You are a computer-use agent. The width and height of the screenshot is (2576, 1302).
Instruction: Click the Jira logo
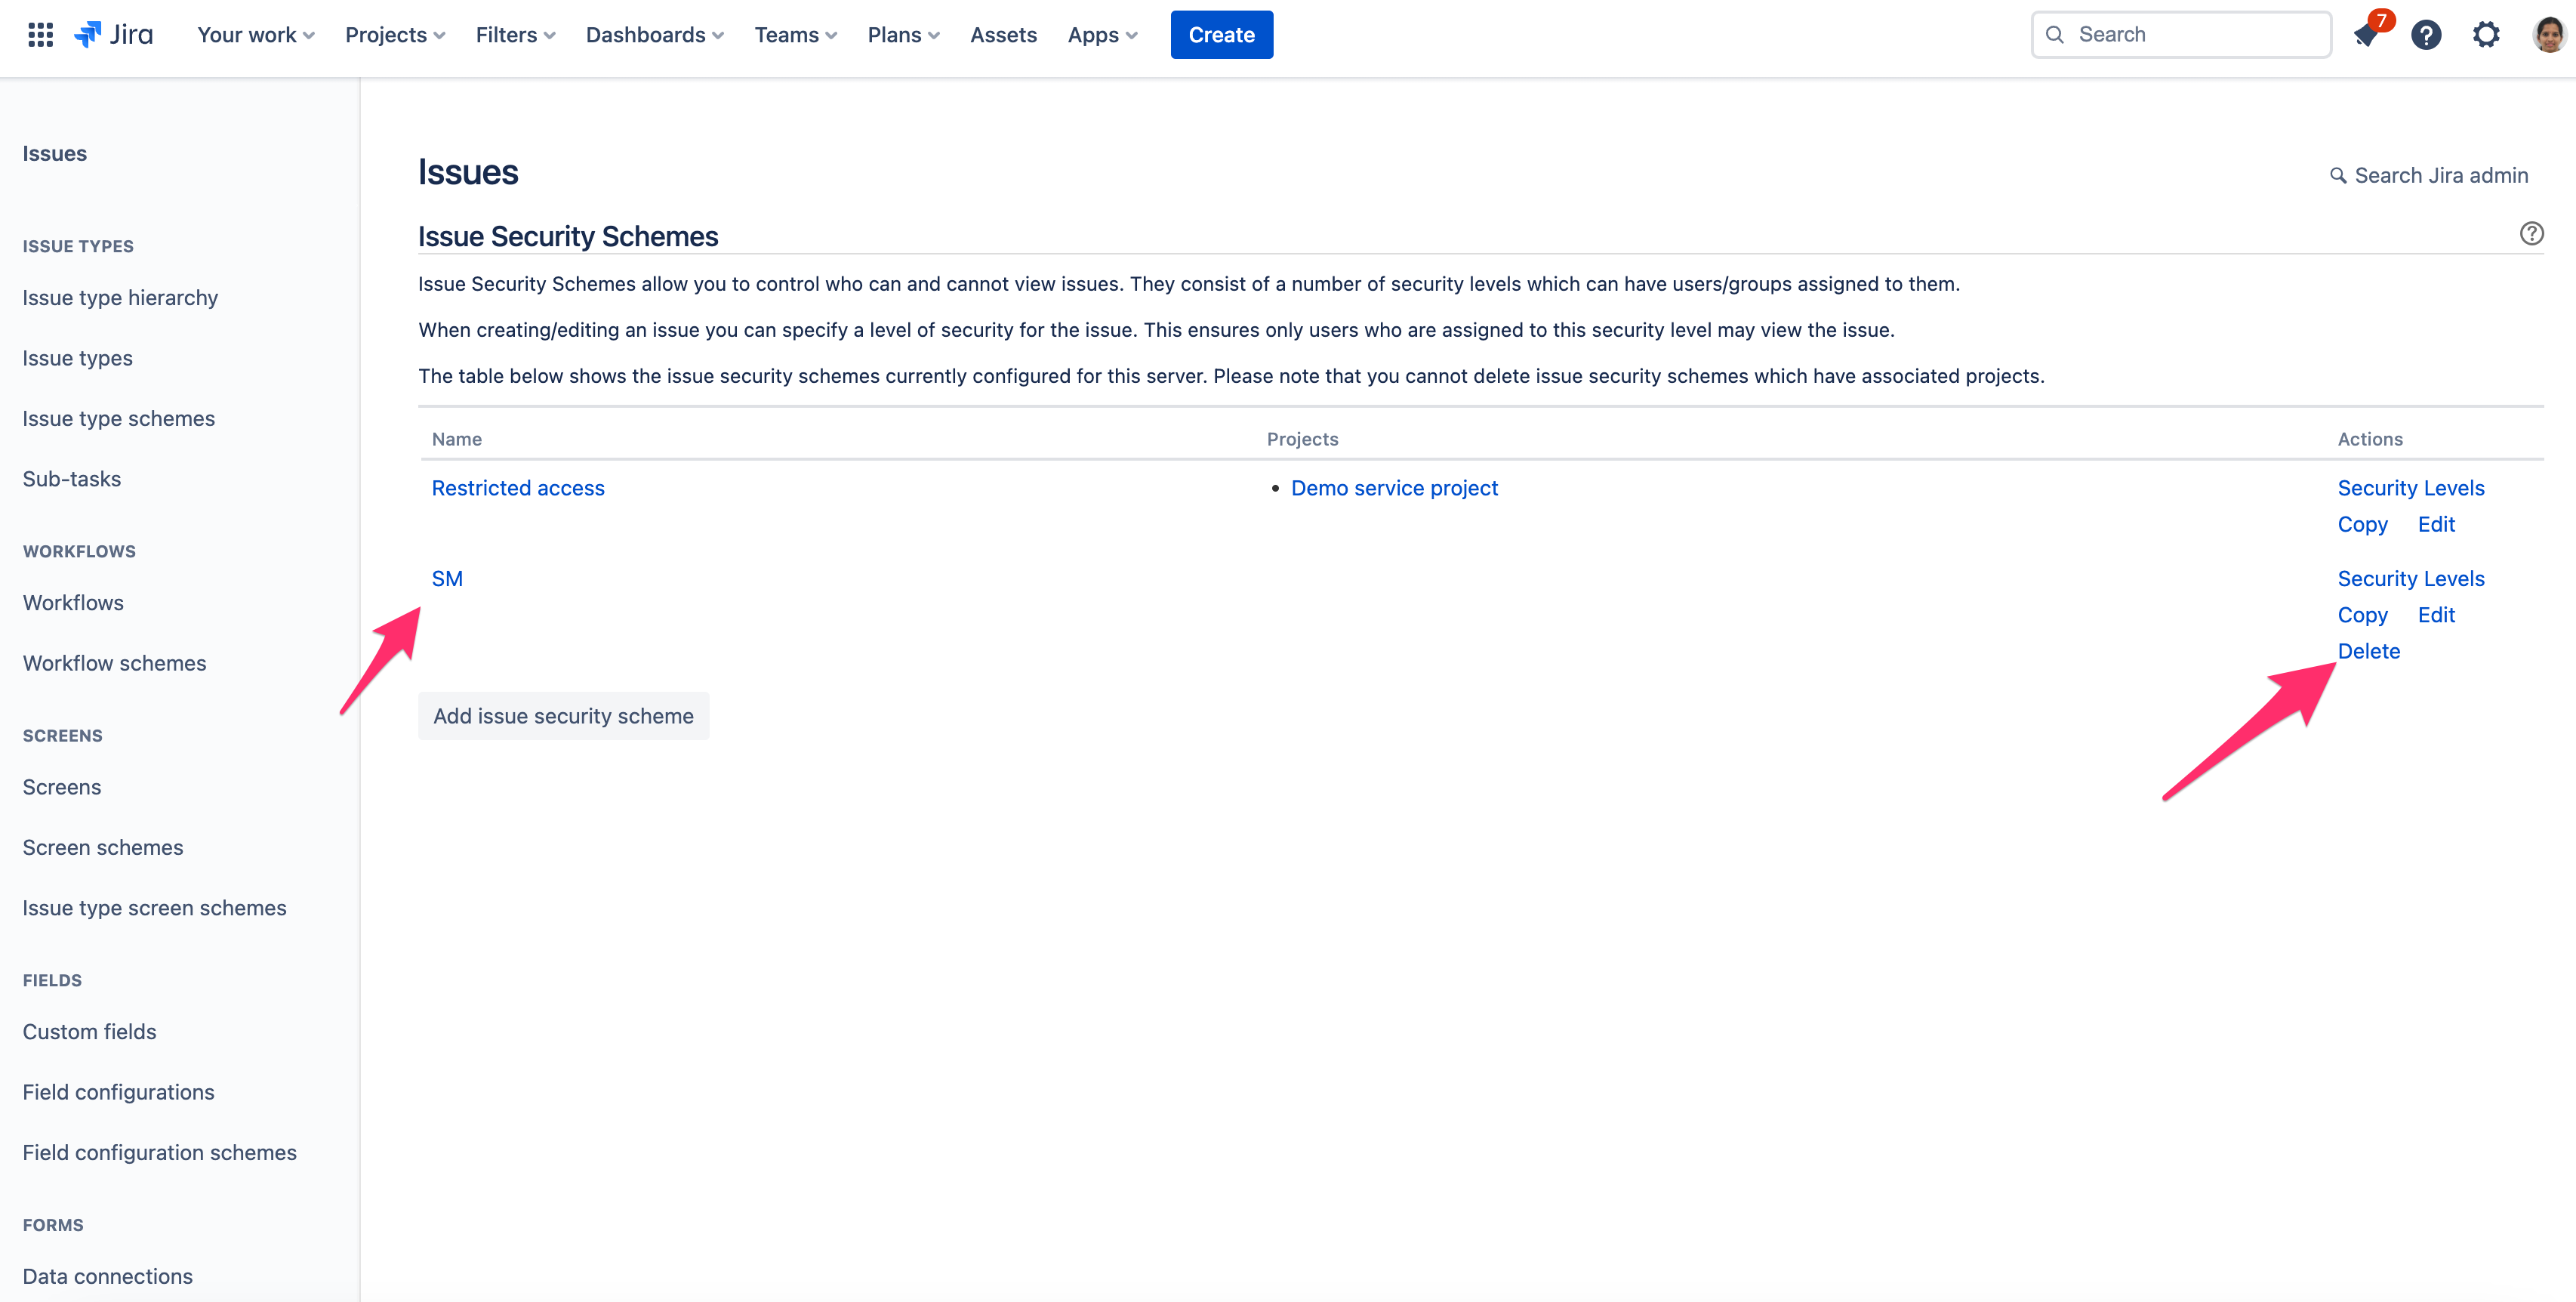point(114,35)
